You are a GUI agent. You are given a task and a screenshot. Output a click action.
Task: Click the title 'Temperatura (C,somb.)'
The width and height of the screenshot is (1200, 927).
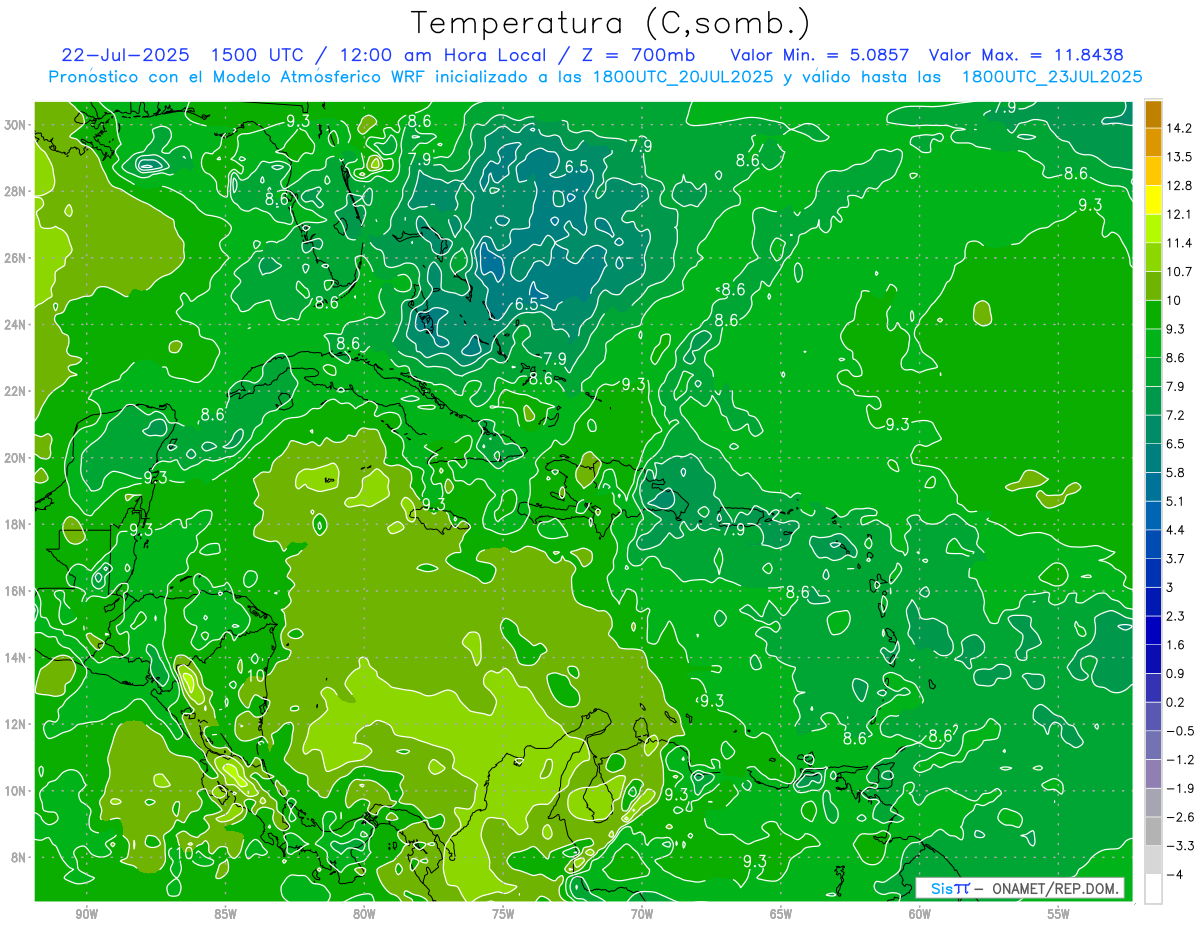click(610, 22)
